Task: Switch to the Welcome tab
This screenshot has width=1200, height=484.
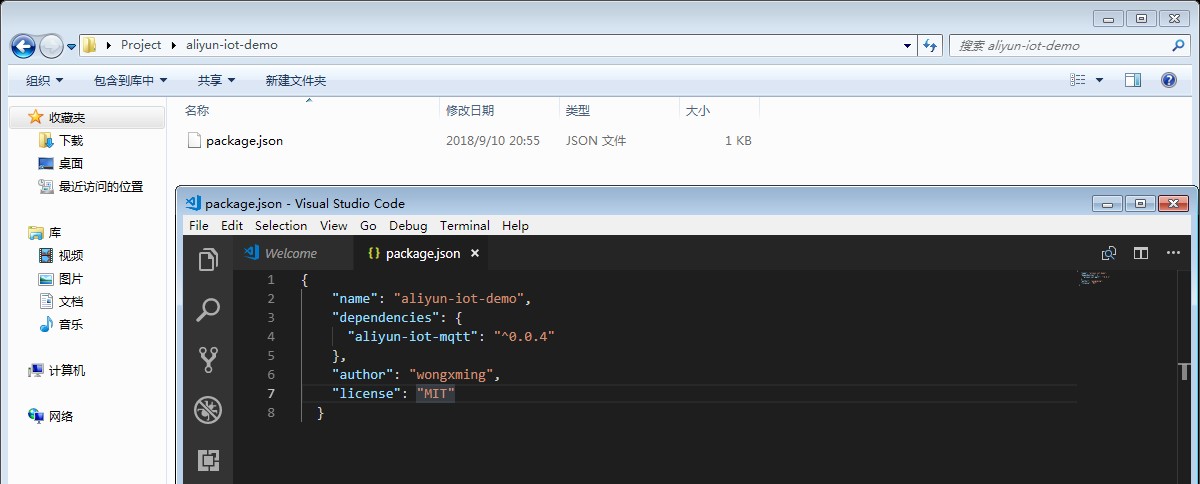Action: coord(291,253)
